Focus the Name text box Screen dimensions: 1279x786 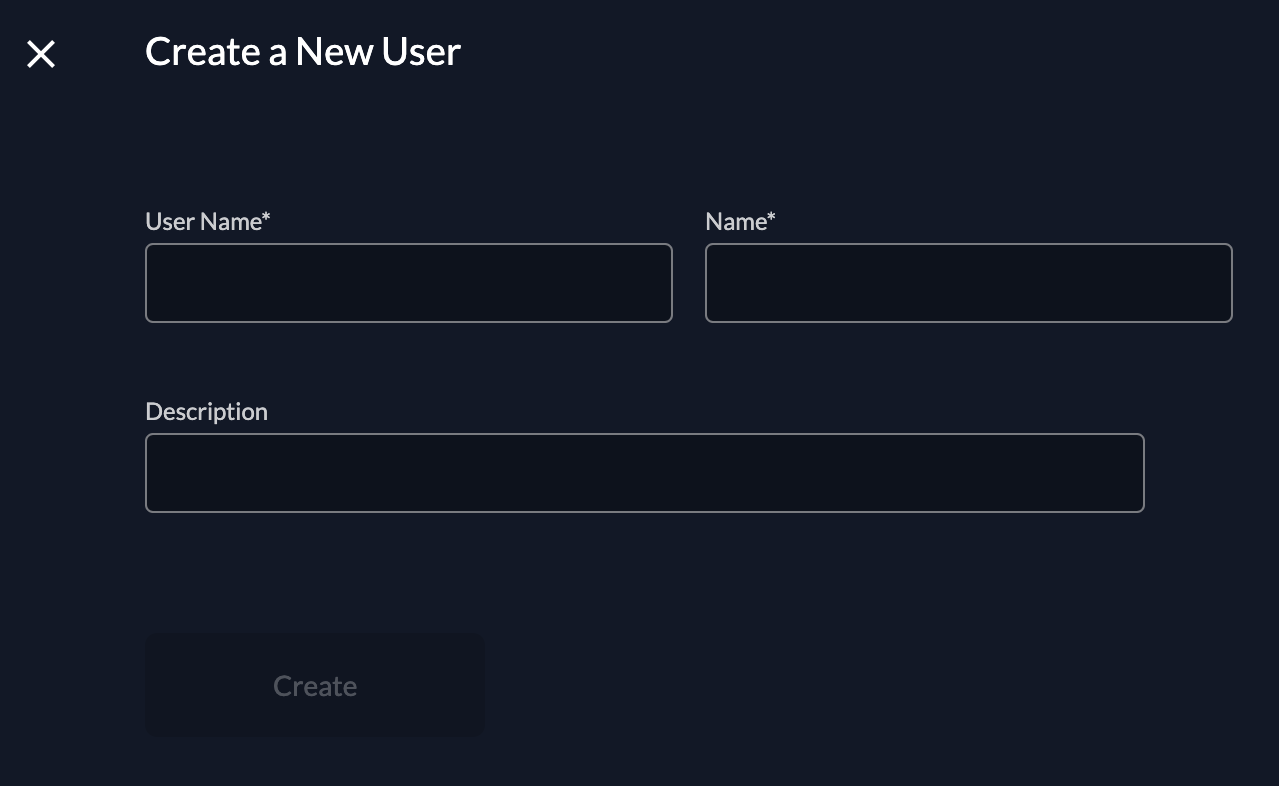click(x=968, y=283)
